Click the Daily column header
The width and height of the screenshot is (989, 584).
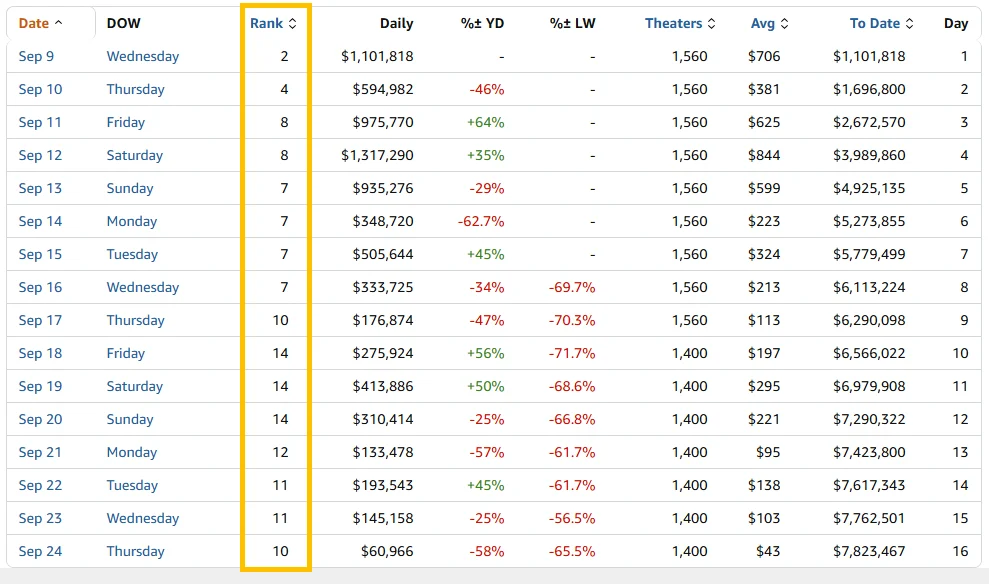pos(396,23)
